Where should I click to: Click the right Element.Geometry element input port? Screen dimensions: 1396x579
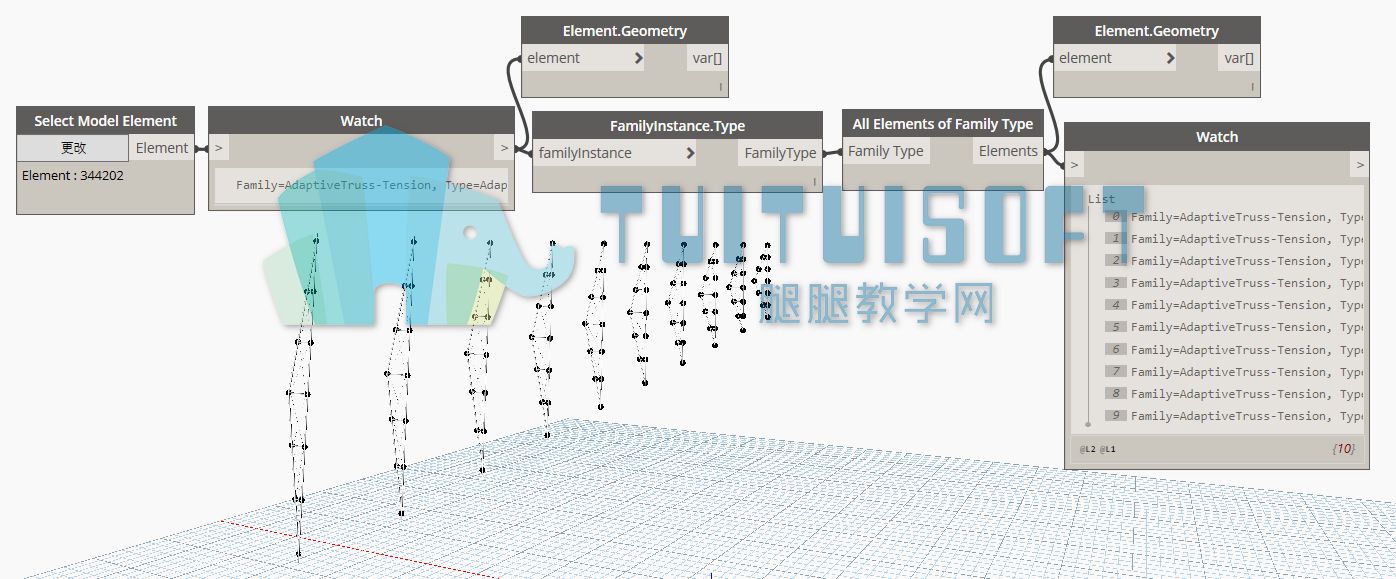click(x=1117, y=58)
